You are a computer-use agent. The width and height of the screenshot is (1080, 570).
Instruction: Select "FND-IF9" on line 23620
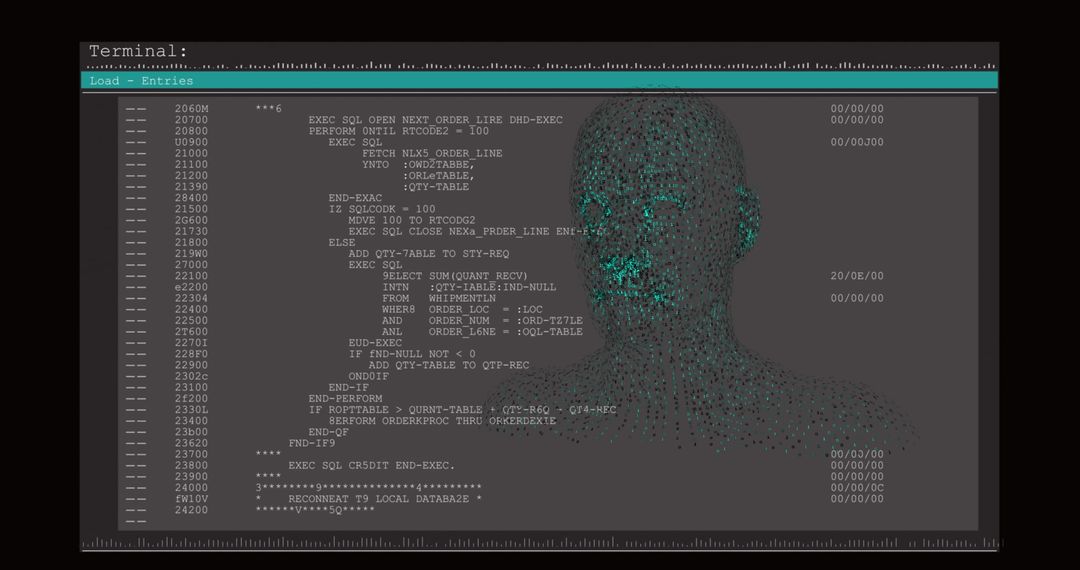(311, 443)
